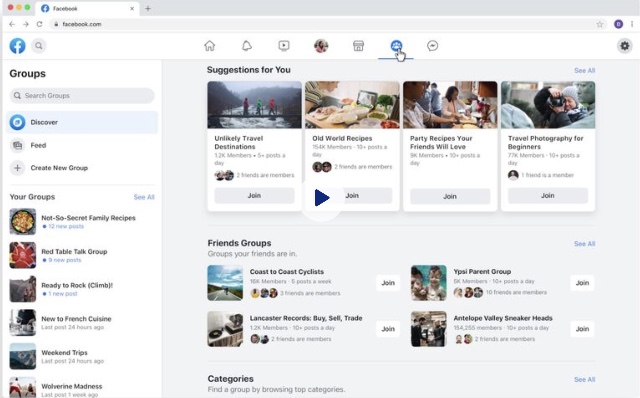Open Red Table Talk Group
Screen dimensions: 640x398
tap(82, 255)
